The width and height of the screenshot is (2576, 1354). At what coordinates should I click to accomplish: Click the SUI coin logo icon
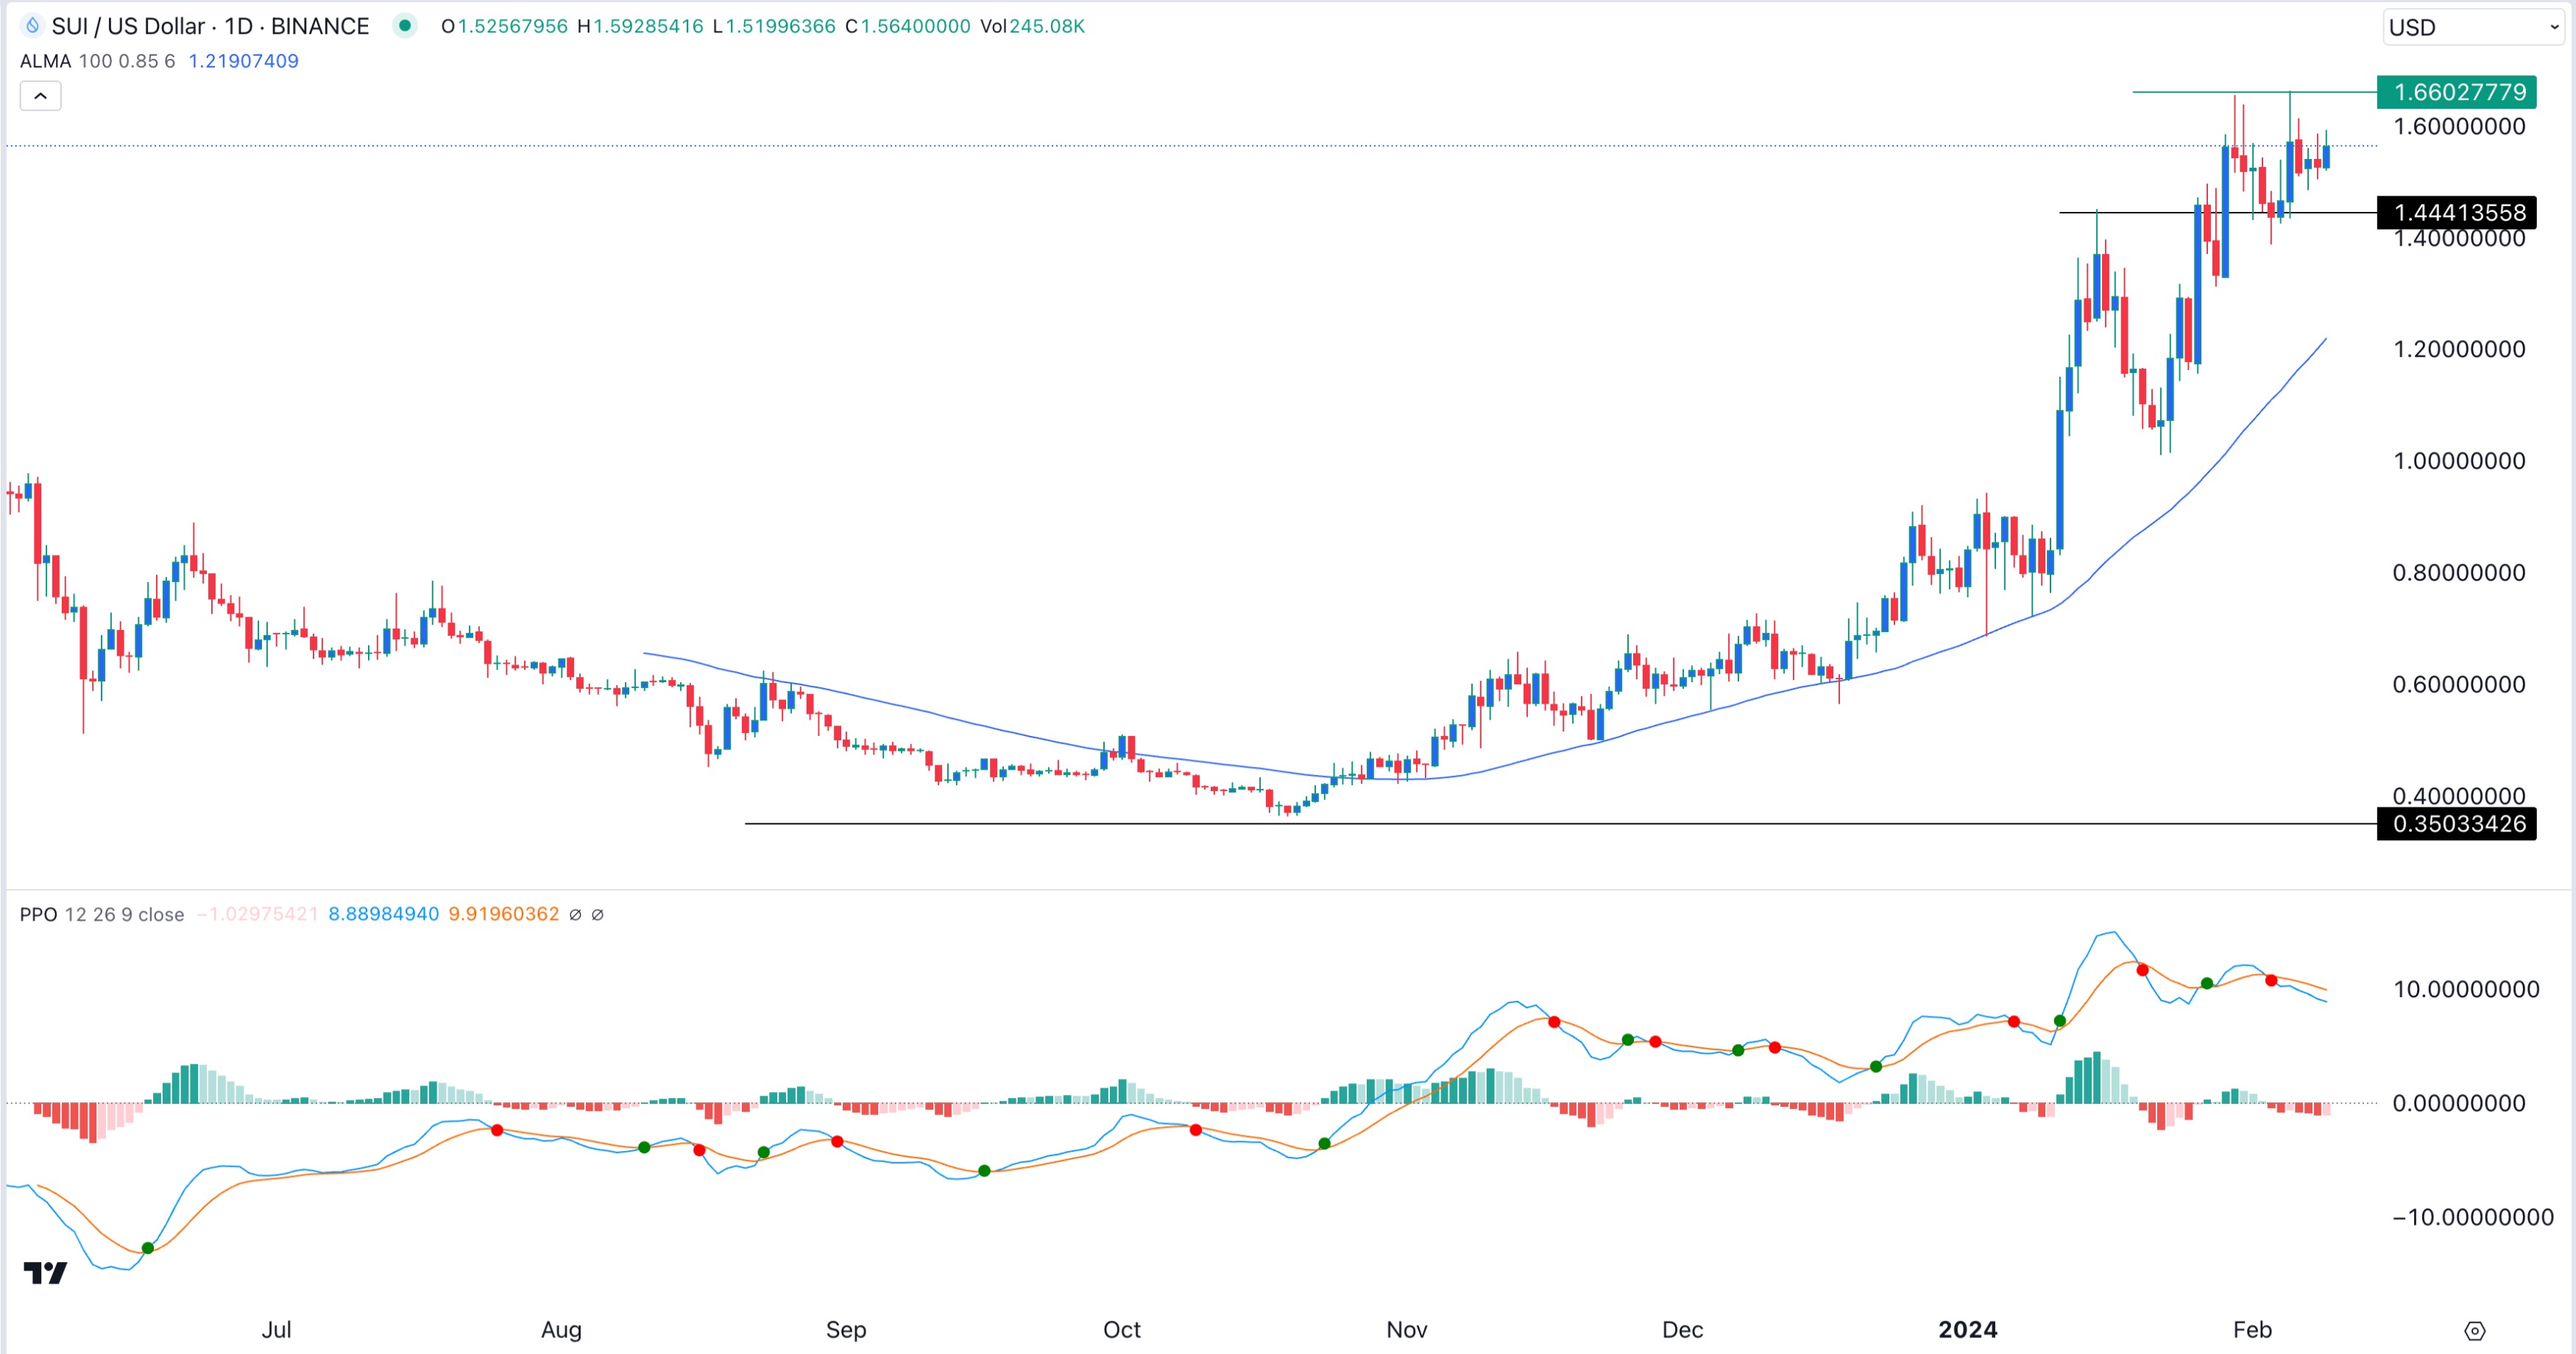(32, 25)
